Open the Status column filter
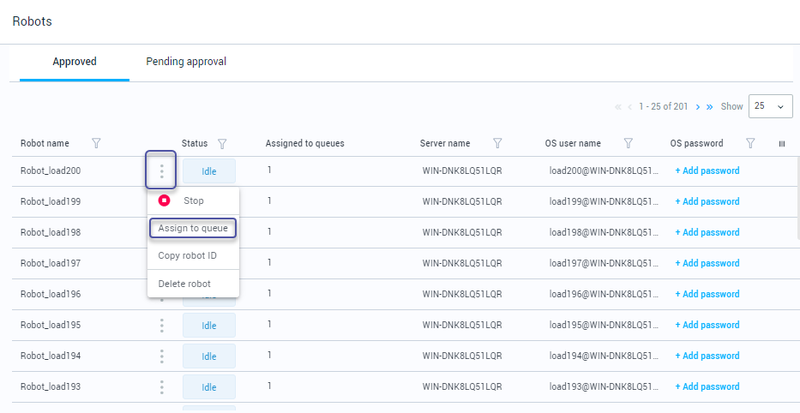Image resolution: width=800 pixels, height=413 pixels. [x=222, y=143]
